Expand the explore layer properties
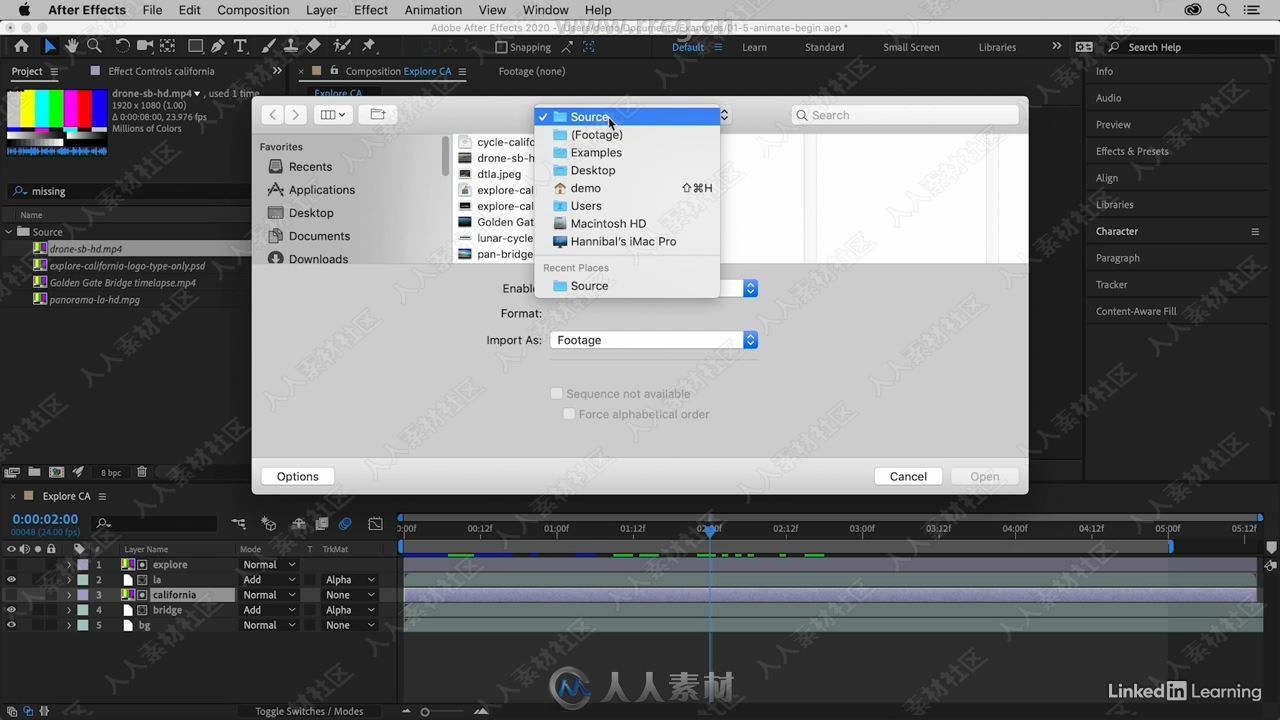 (x=69, y=565)
